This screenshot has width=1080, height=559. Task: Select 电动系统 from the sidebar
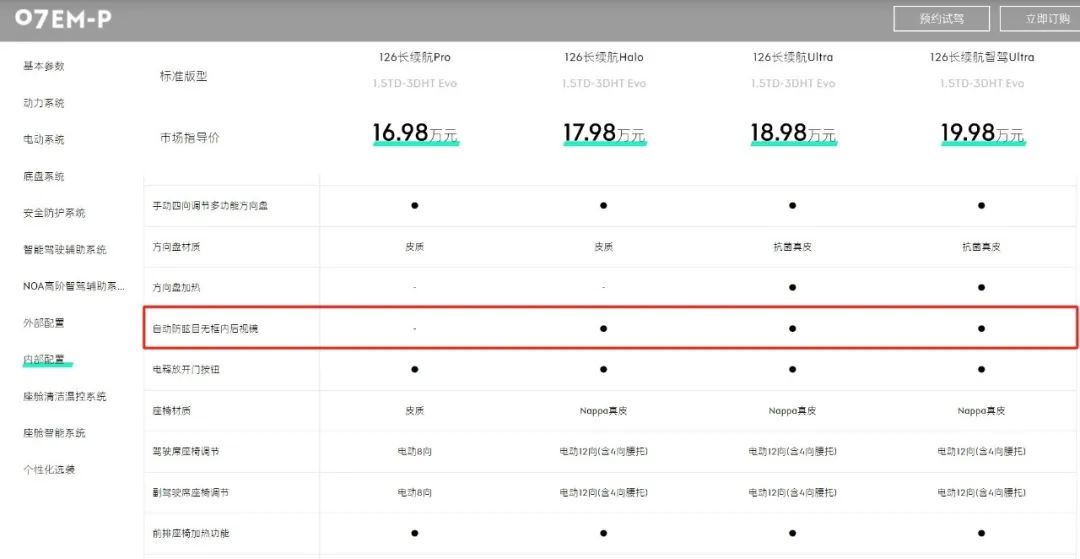tap(44, 140)
